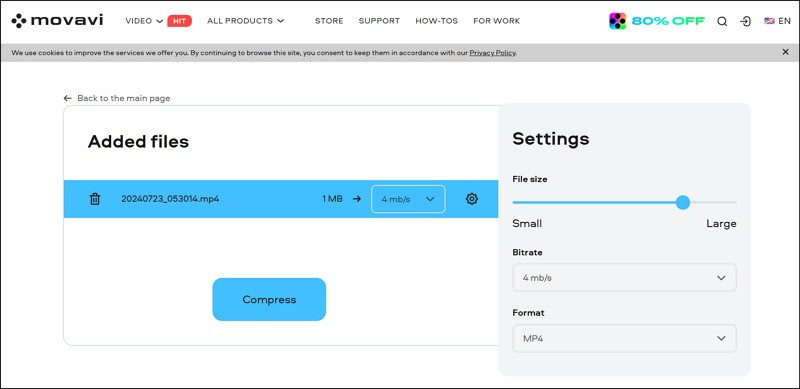The image size is (800, 389).
Task: Click the 80% OFF promo icon
Action: (617, 21)
